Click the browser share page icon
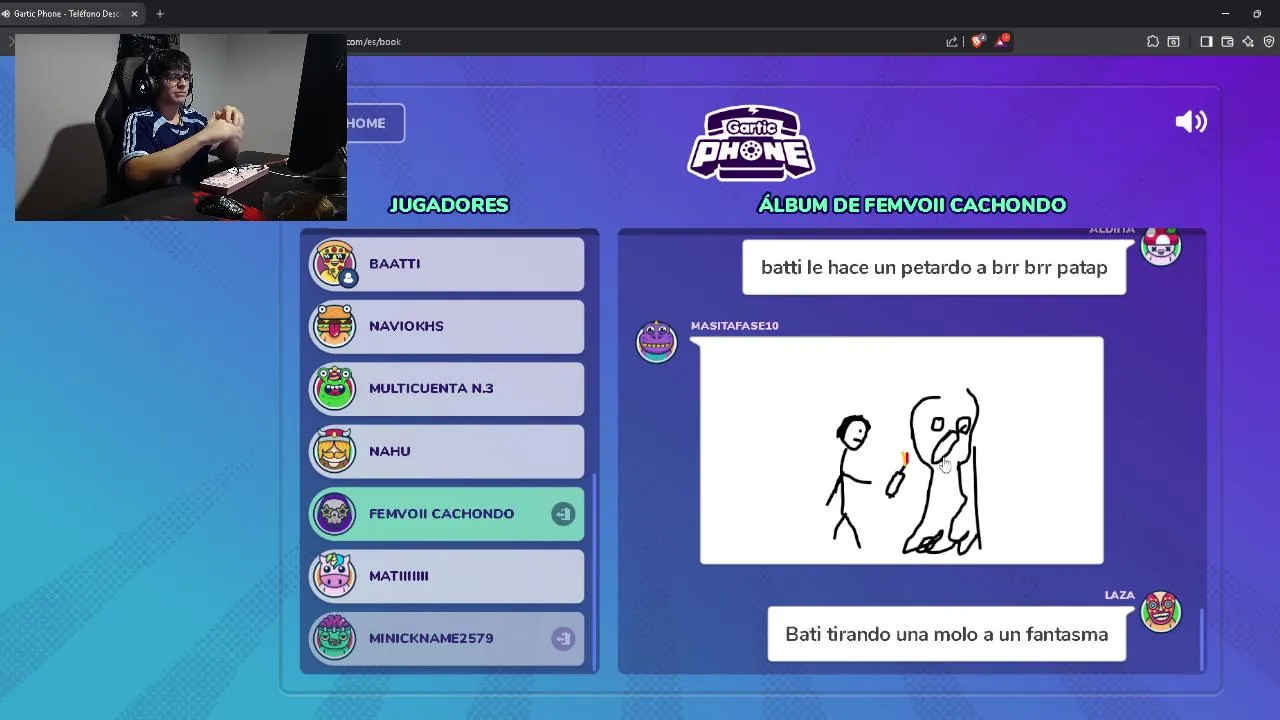1280x720 pixels. 952,41
